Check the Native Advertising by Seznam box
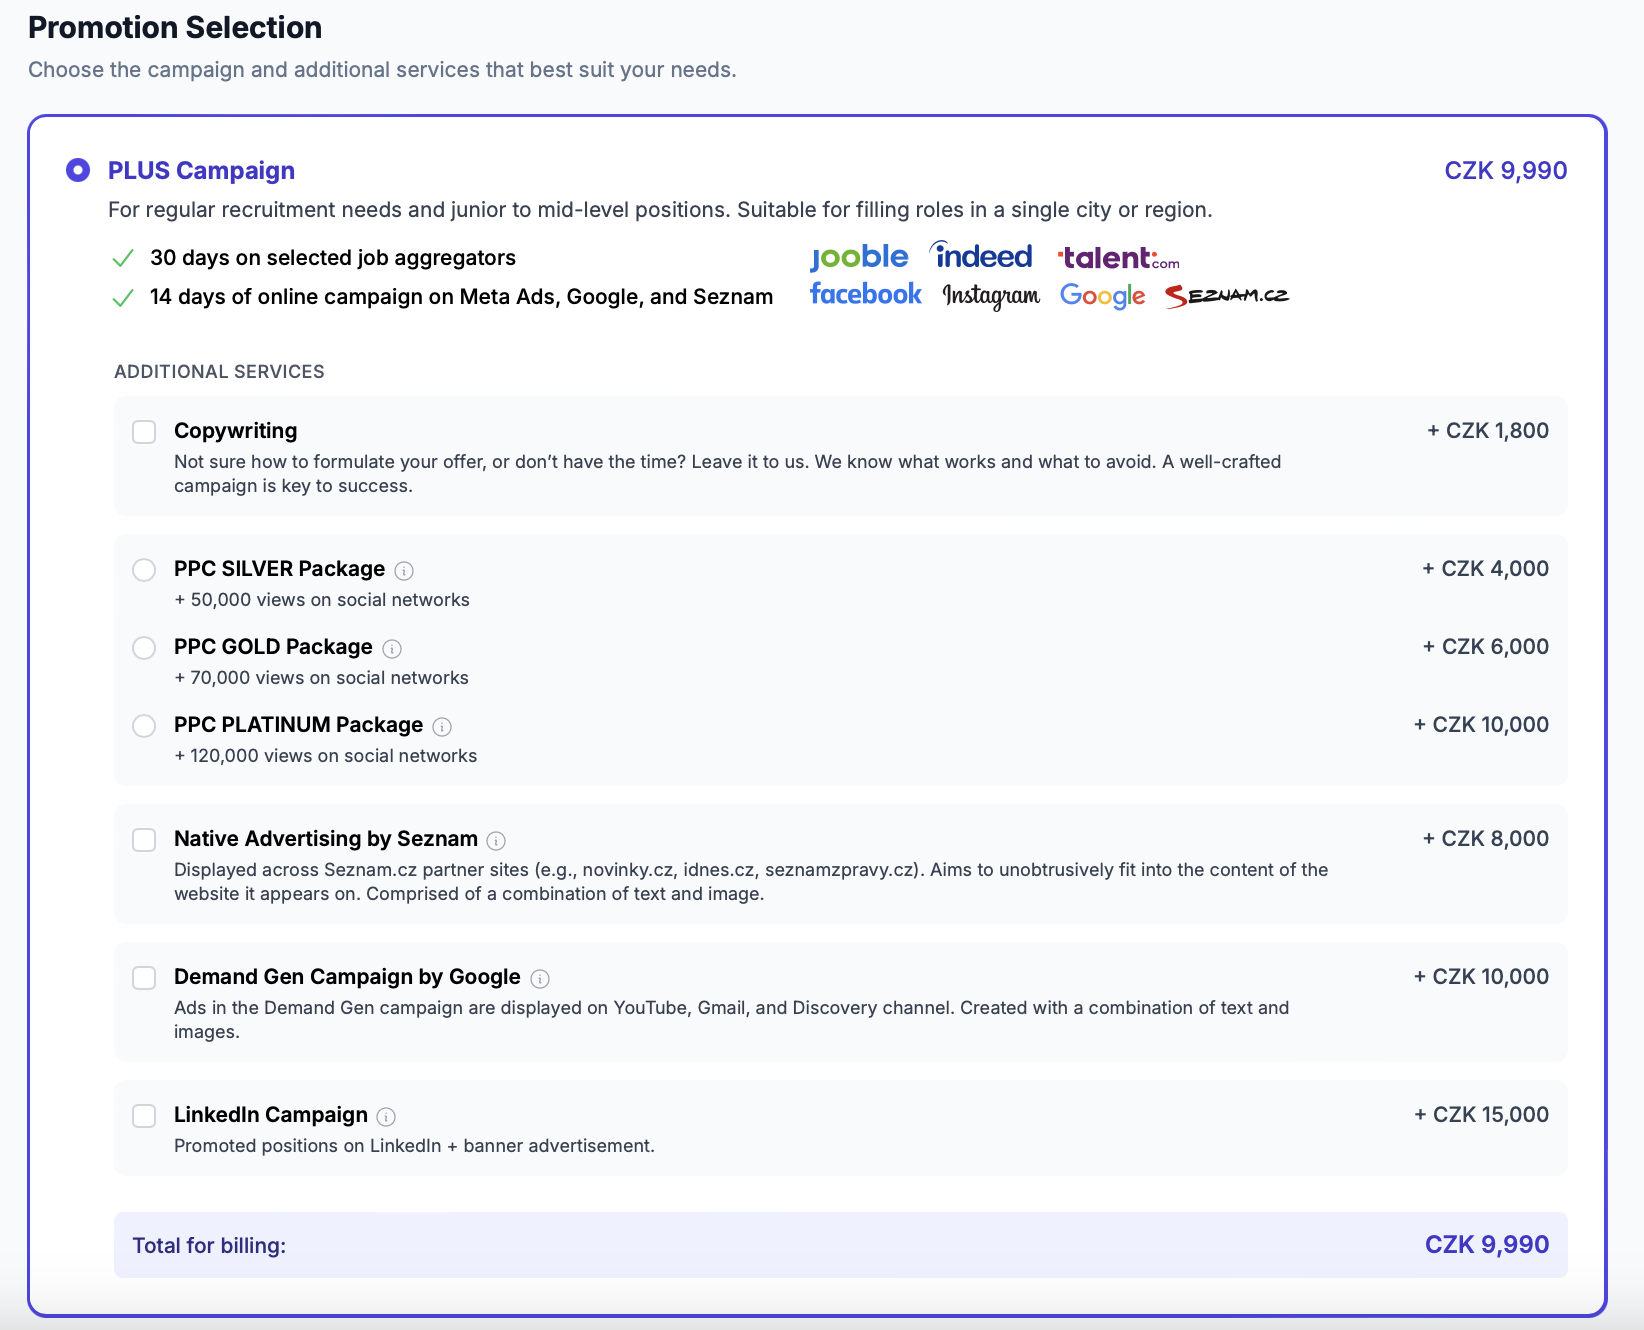This screenshot has height=1330, width=1644. pos(145,840)
